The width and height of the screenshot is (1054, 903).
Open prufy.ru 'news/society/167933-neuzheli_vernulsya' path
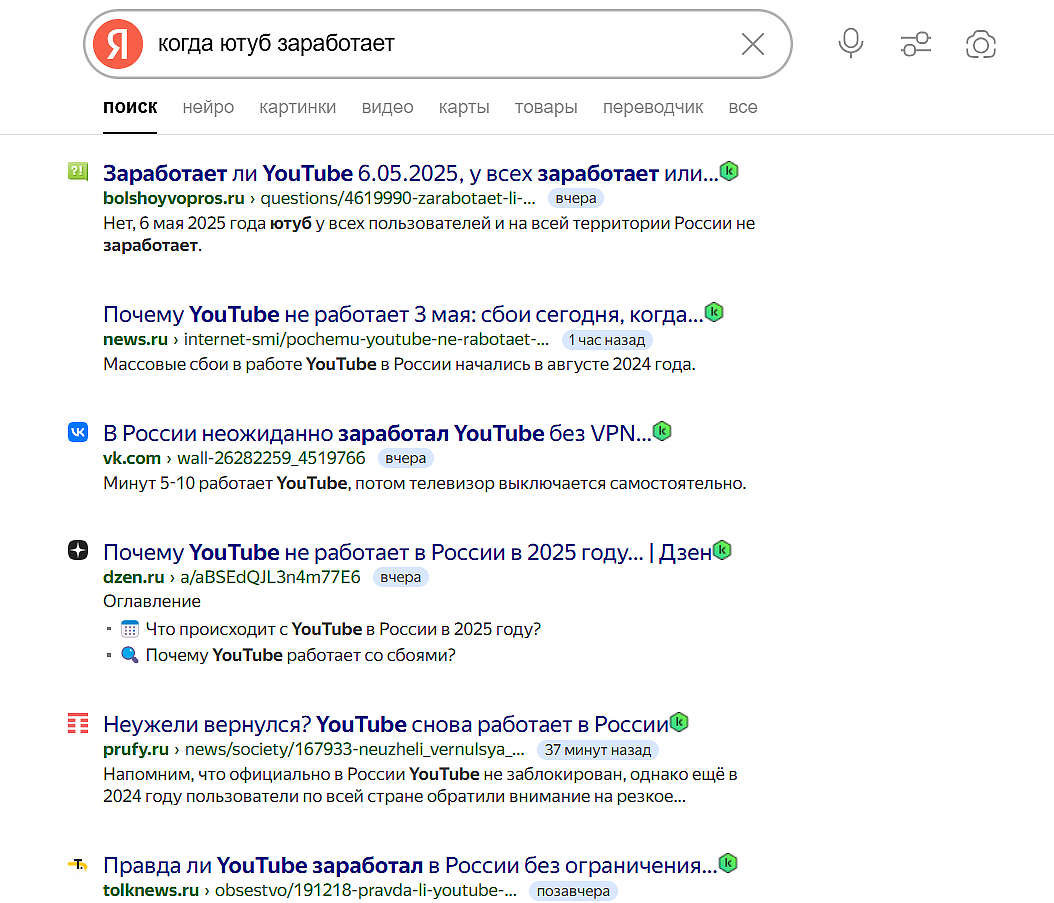(355, 750)
